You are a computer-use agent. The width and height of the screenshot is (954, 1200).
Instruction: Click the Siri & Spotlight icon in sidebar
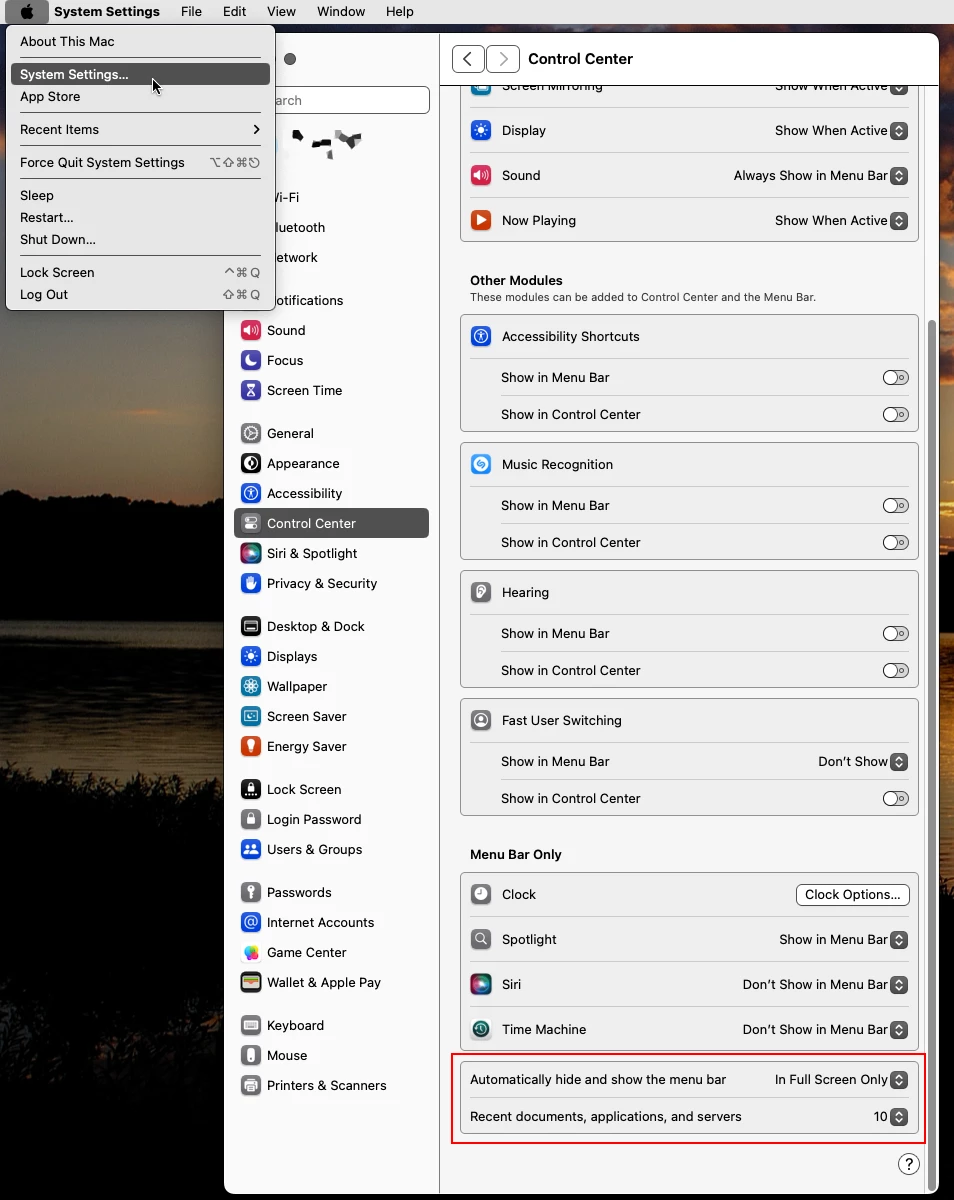(251, 553)
